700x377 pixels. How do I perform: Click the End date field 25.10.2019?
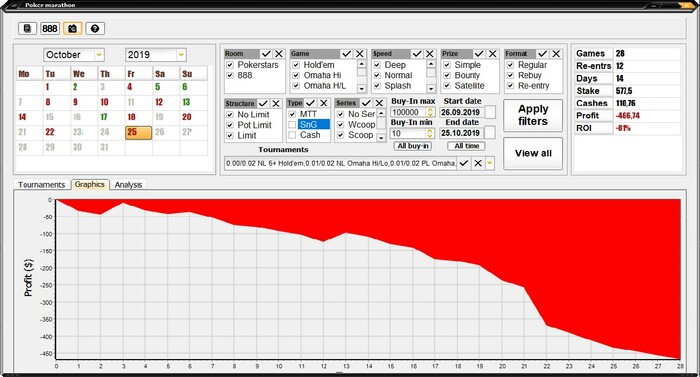click(462, 133)
